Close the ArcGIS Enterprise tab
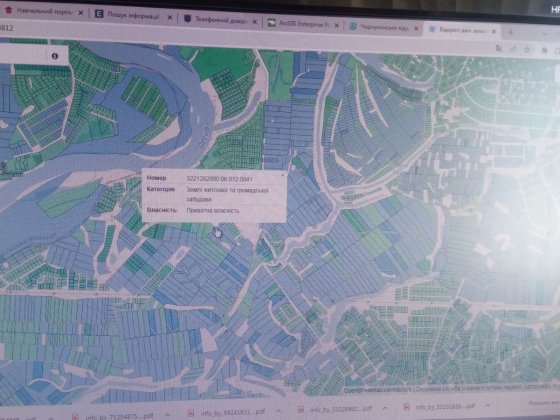The image size is (560, 420). (x=336, y=25)
